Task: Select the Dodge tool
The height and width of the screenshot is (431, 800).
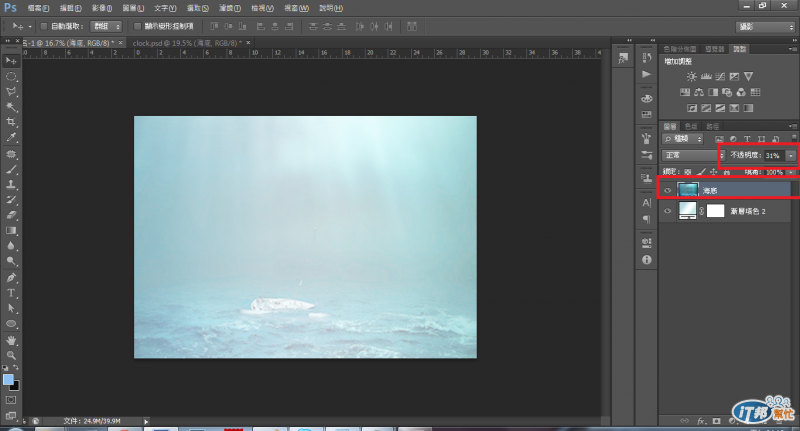Action: (x=11, y=261)
